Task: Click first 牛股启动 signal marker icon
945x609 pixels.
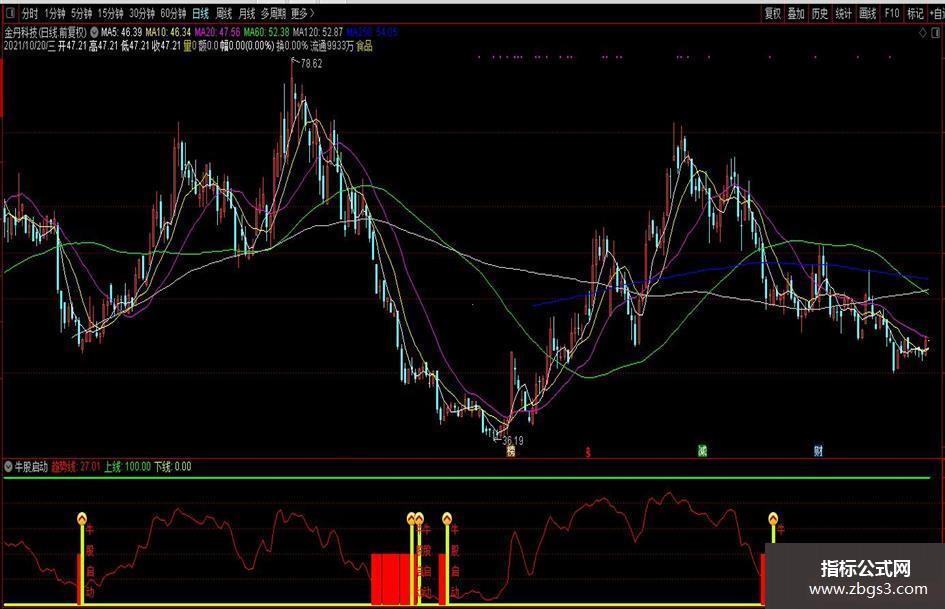Action: click(82, 518)
